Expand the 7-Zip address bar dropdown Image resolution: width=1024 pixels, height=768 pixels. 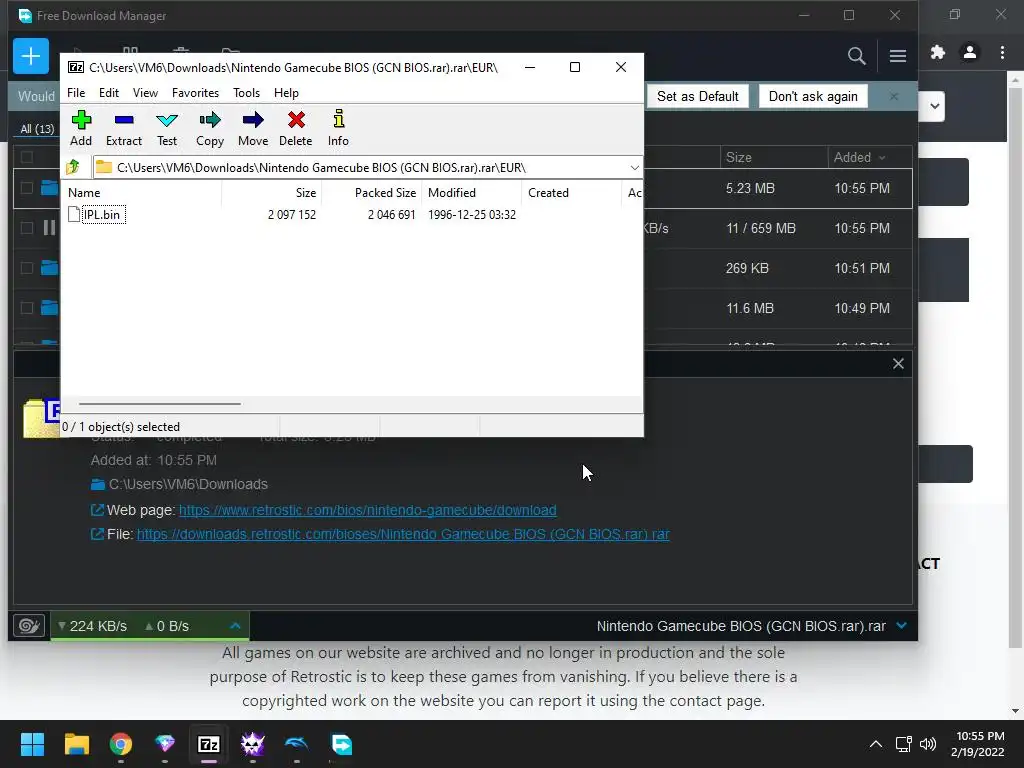pyautogui.click(x=634, y=168)
